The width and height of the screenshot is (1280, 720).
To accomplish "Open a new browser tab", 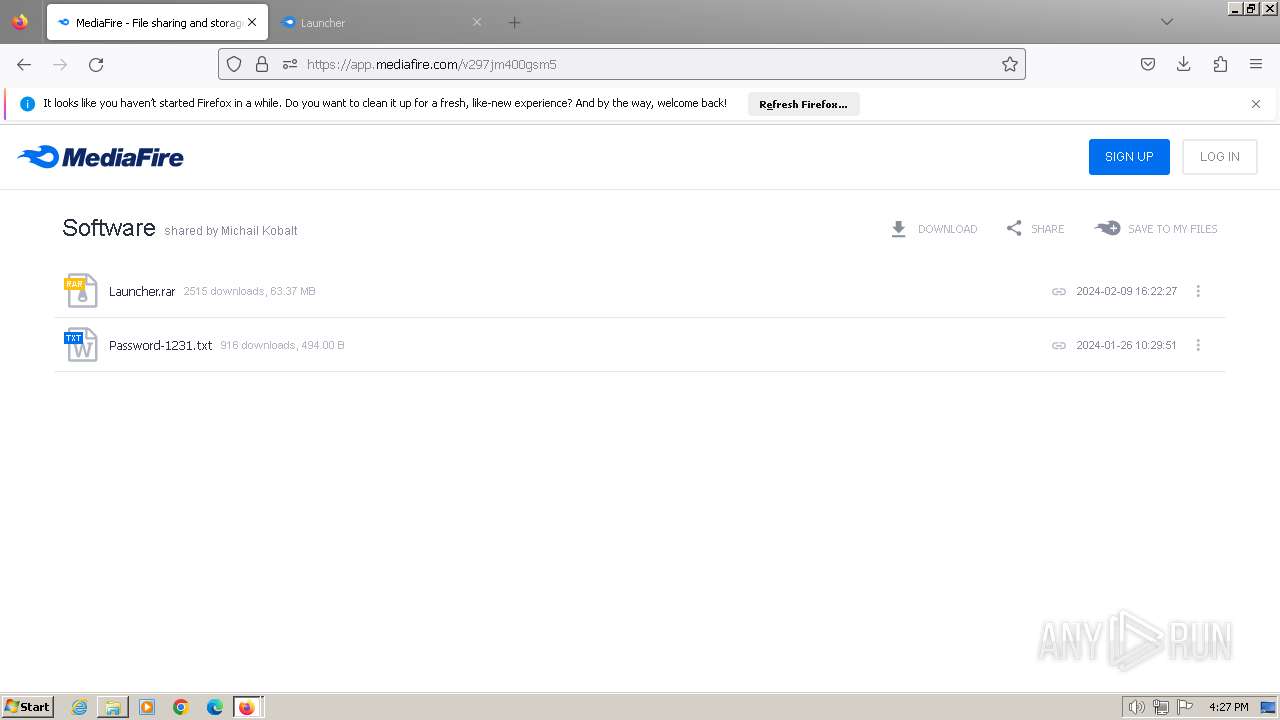I will (x=514, y=22).
